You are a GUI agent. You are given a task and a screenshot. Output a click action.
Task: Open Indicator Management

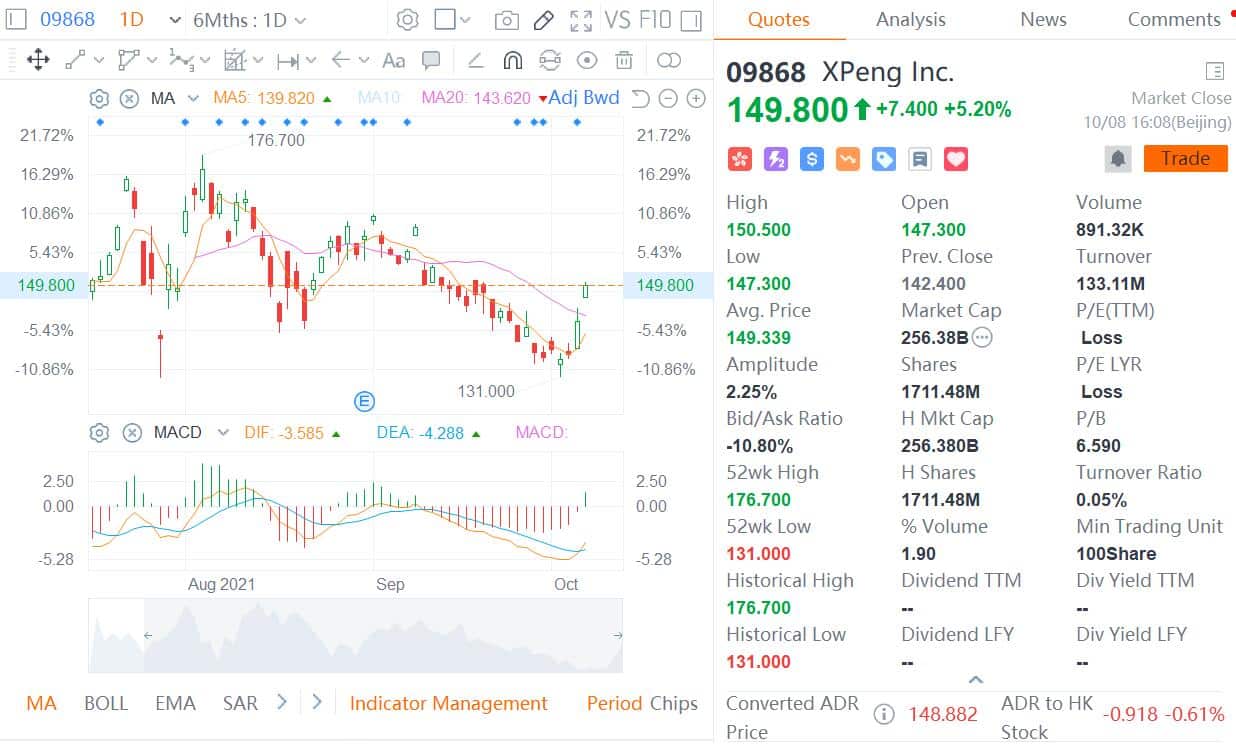coord(448,703)
